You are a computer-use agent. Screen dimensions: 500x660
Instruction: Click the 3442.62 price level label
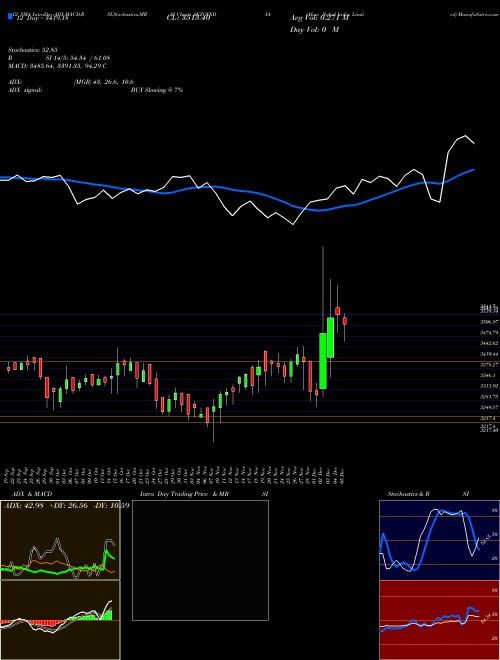(x=490, y=343)
